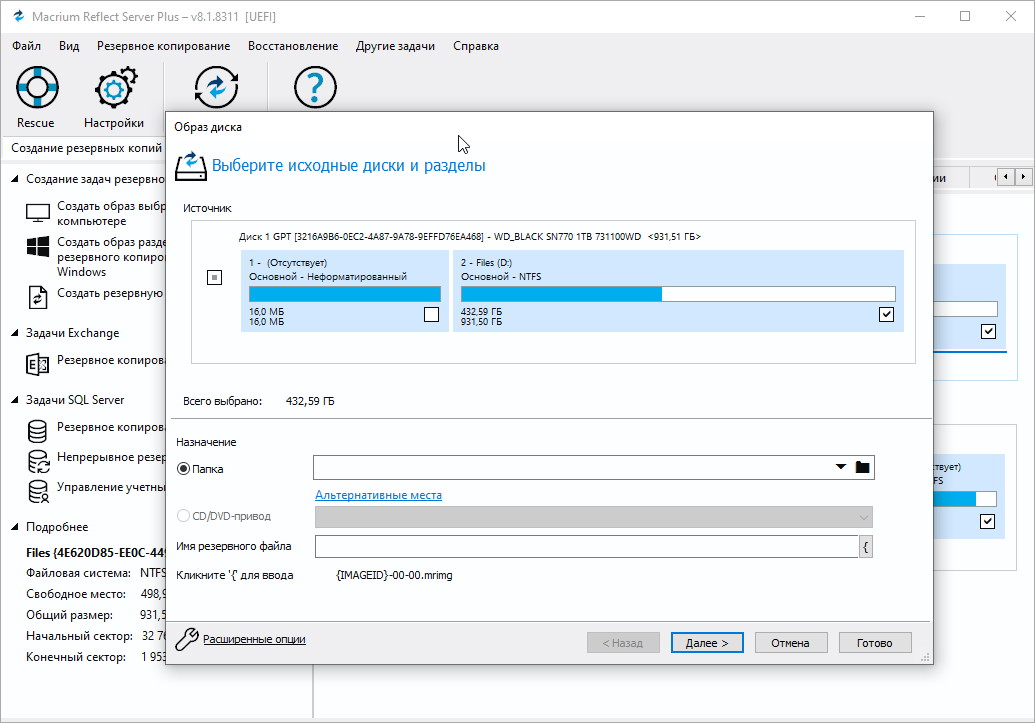
Task: Select Создать образ разделов Windows task
Action: click(x=111, y=256)
